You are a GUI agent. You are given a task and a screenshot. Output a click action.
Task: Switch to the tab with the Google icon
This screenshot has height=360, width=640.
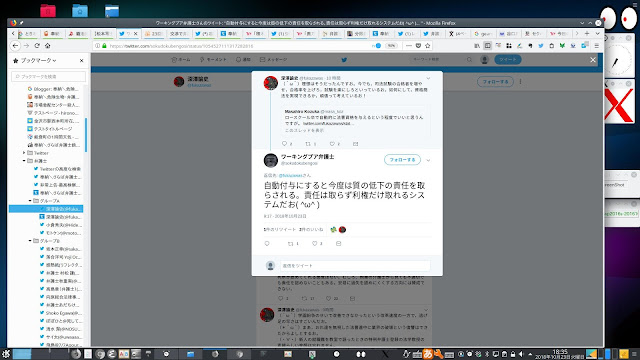point(483,33)
